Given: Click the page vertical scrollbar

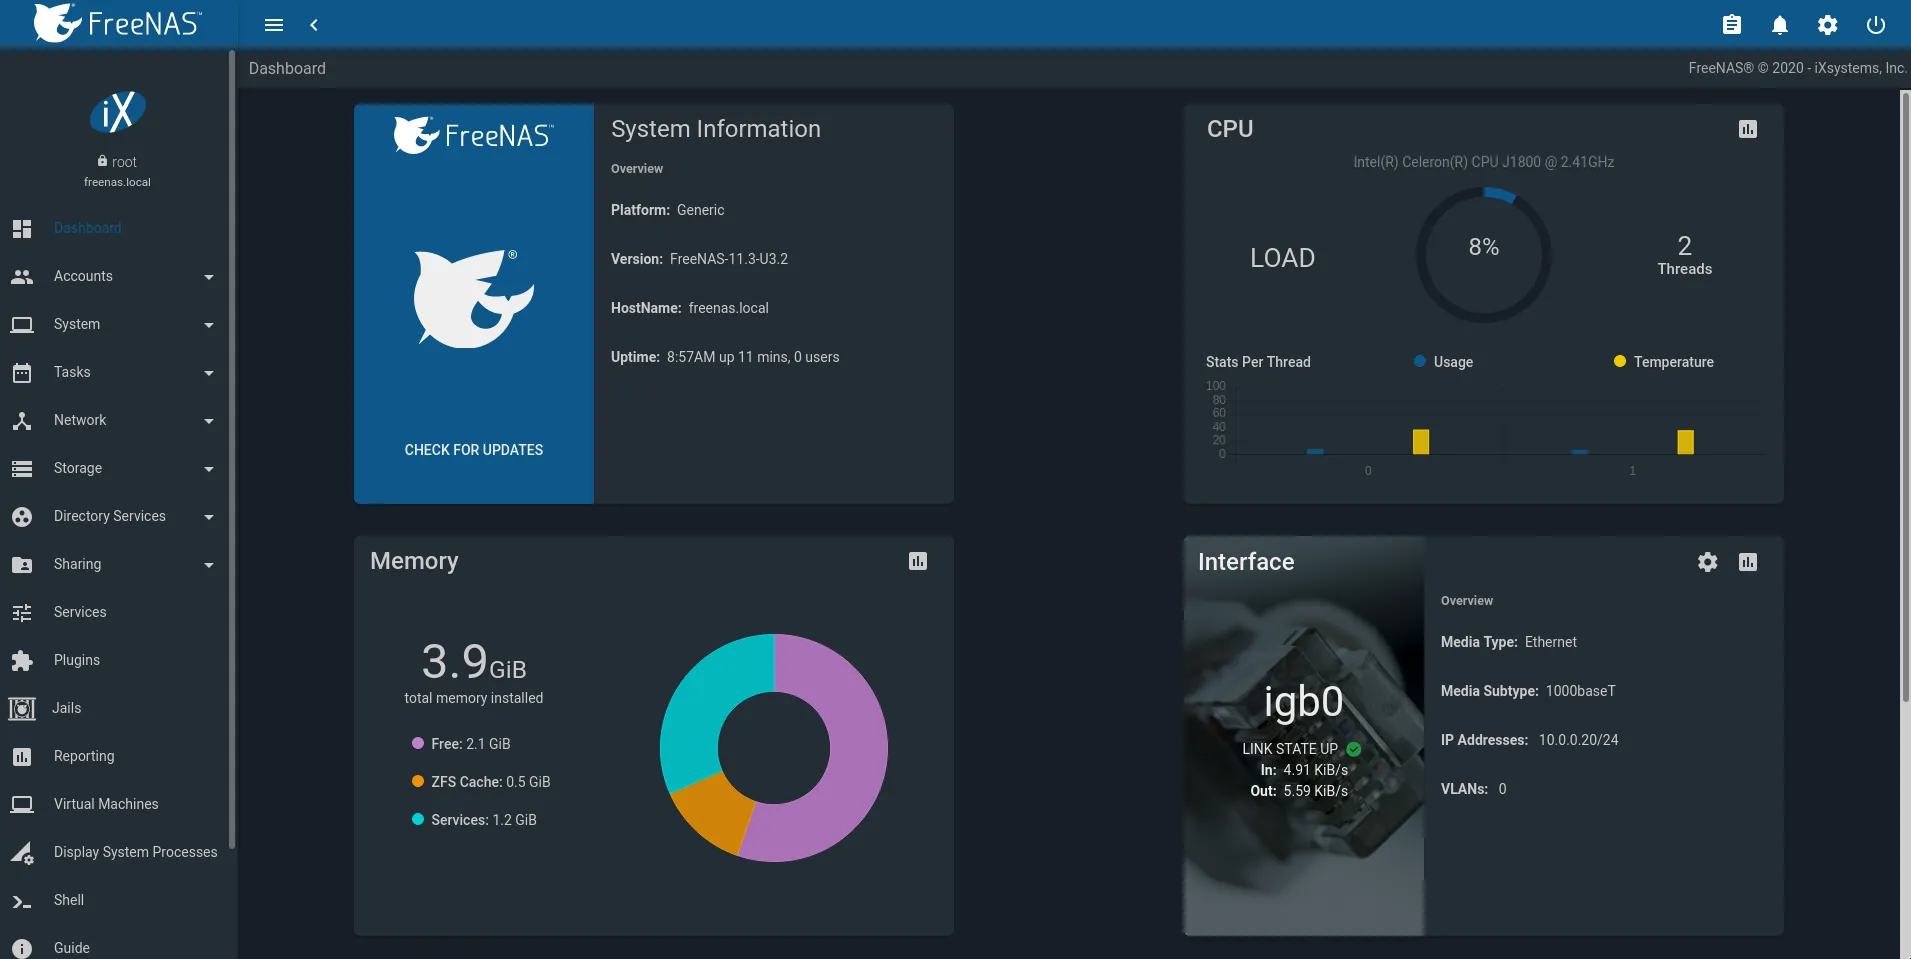Looking at the screenshot, I should [x=1905, y=396].
